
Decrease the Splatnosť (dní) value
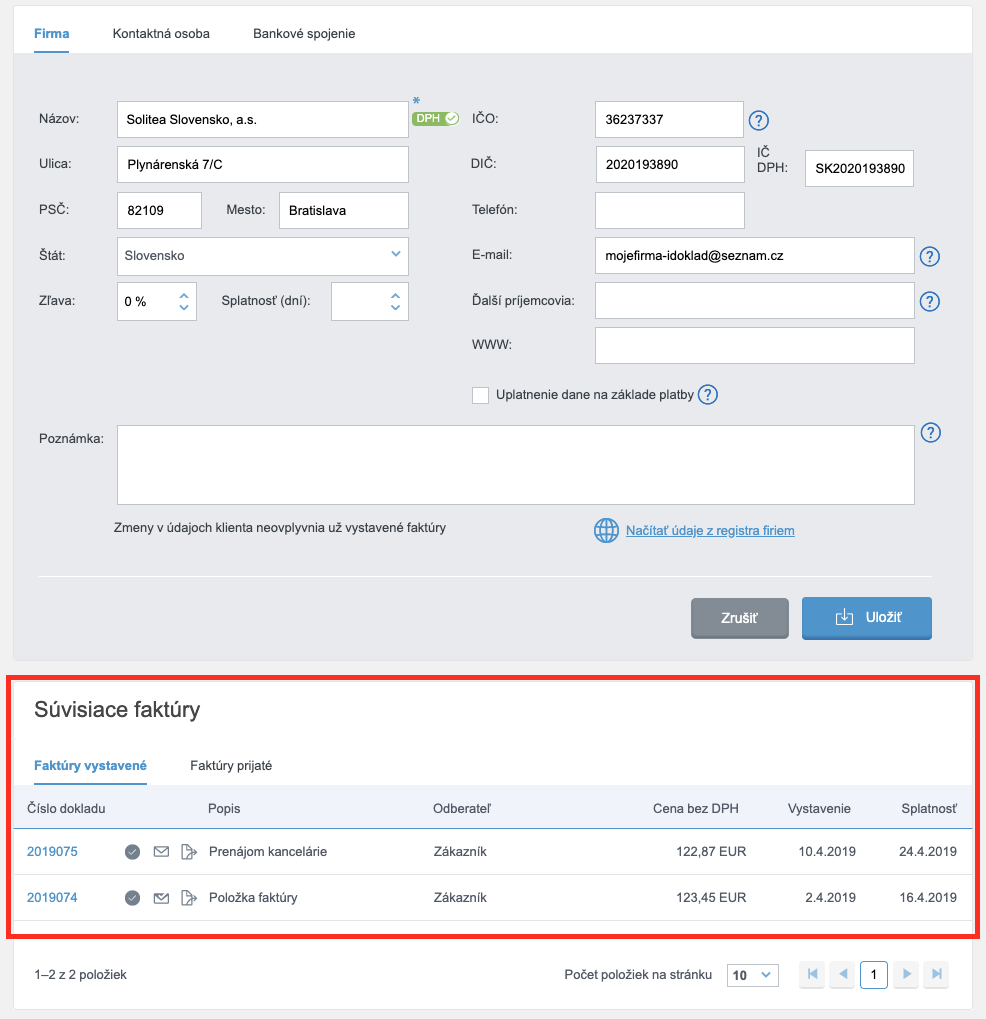point(395,308)
